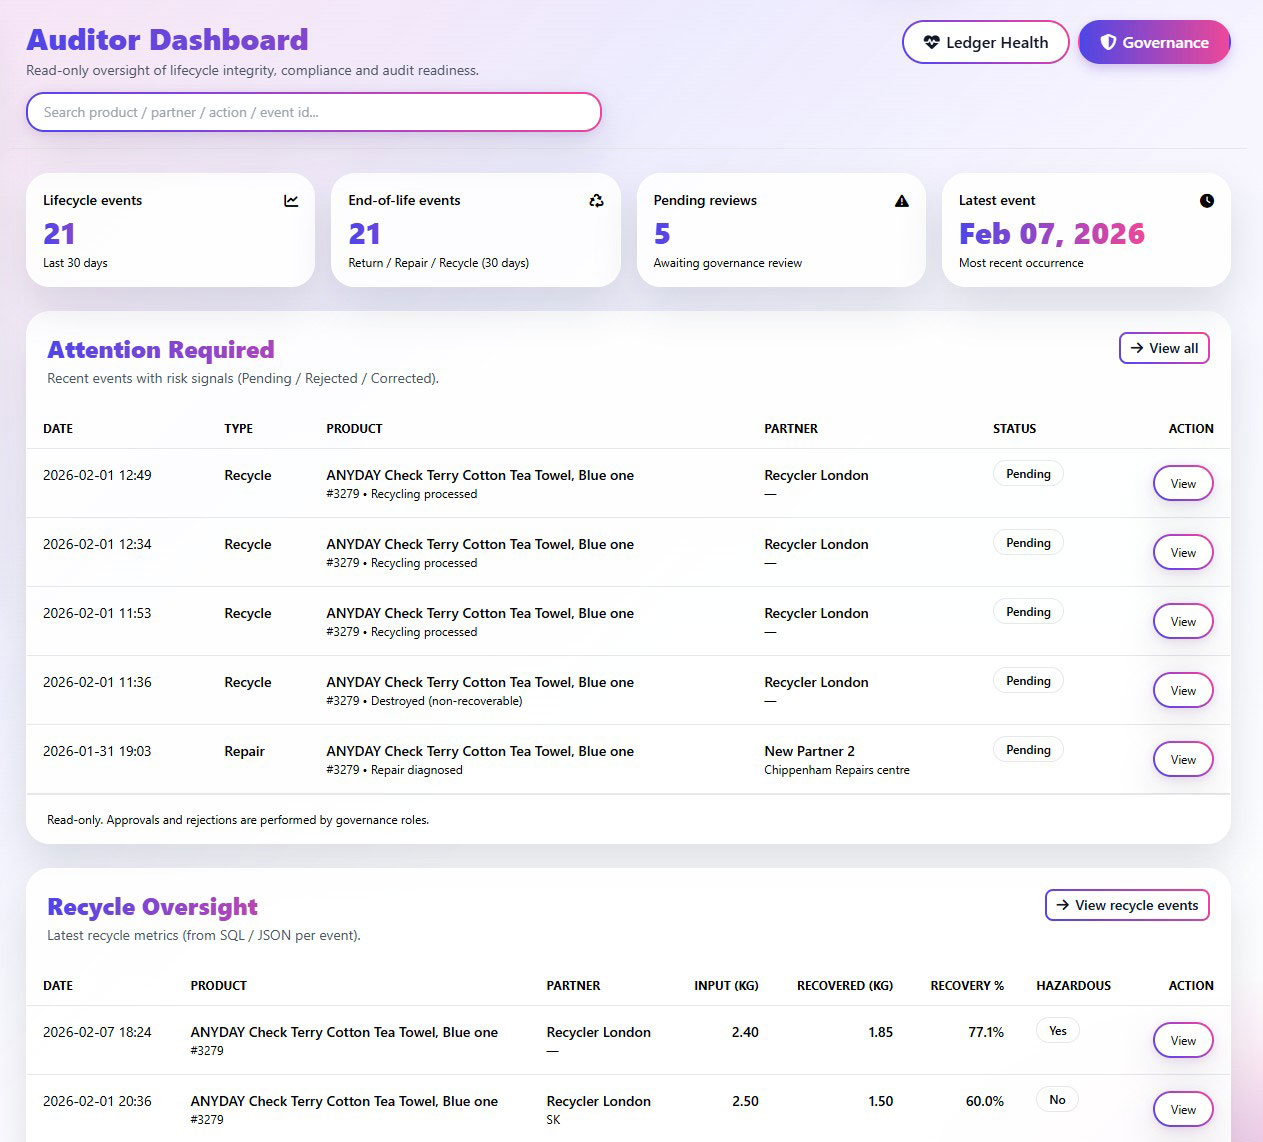Click the warning triangle icon on Pending reviews
This screenshot has width=1263, height=1142.
(902, 201)
